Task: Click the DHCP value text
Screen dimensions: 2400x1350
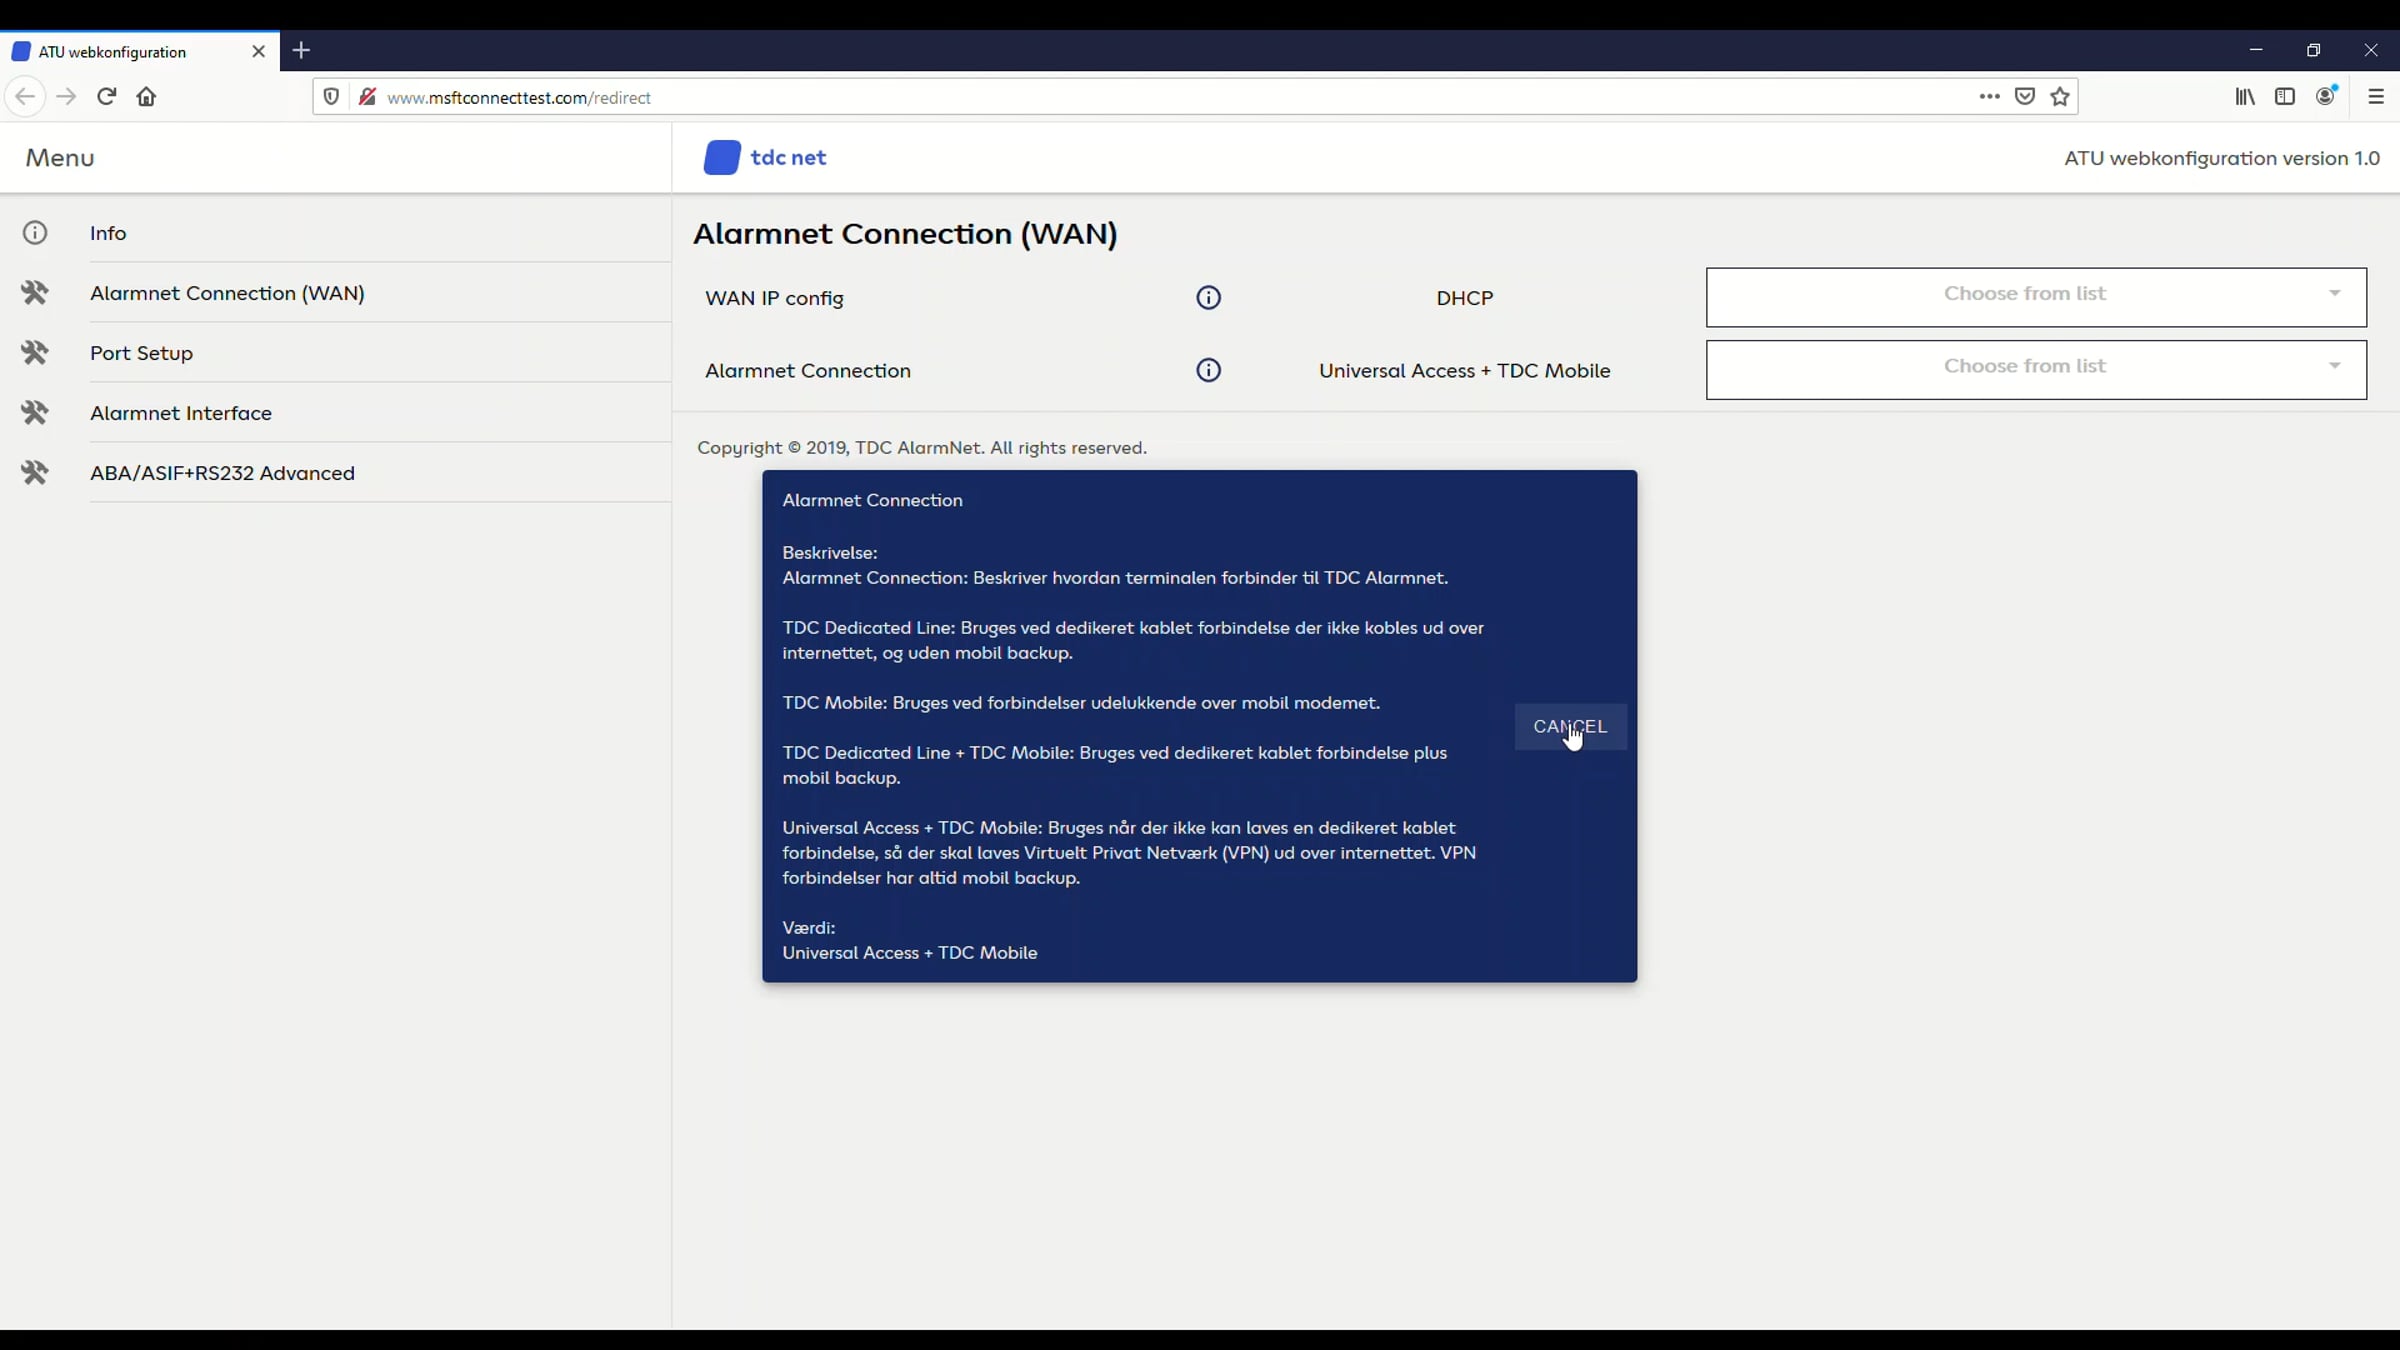Action: (x=1464, y=298)
